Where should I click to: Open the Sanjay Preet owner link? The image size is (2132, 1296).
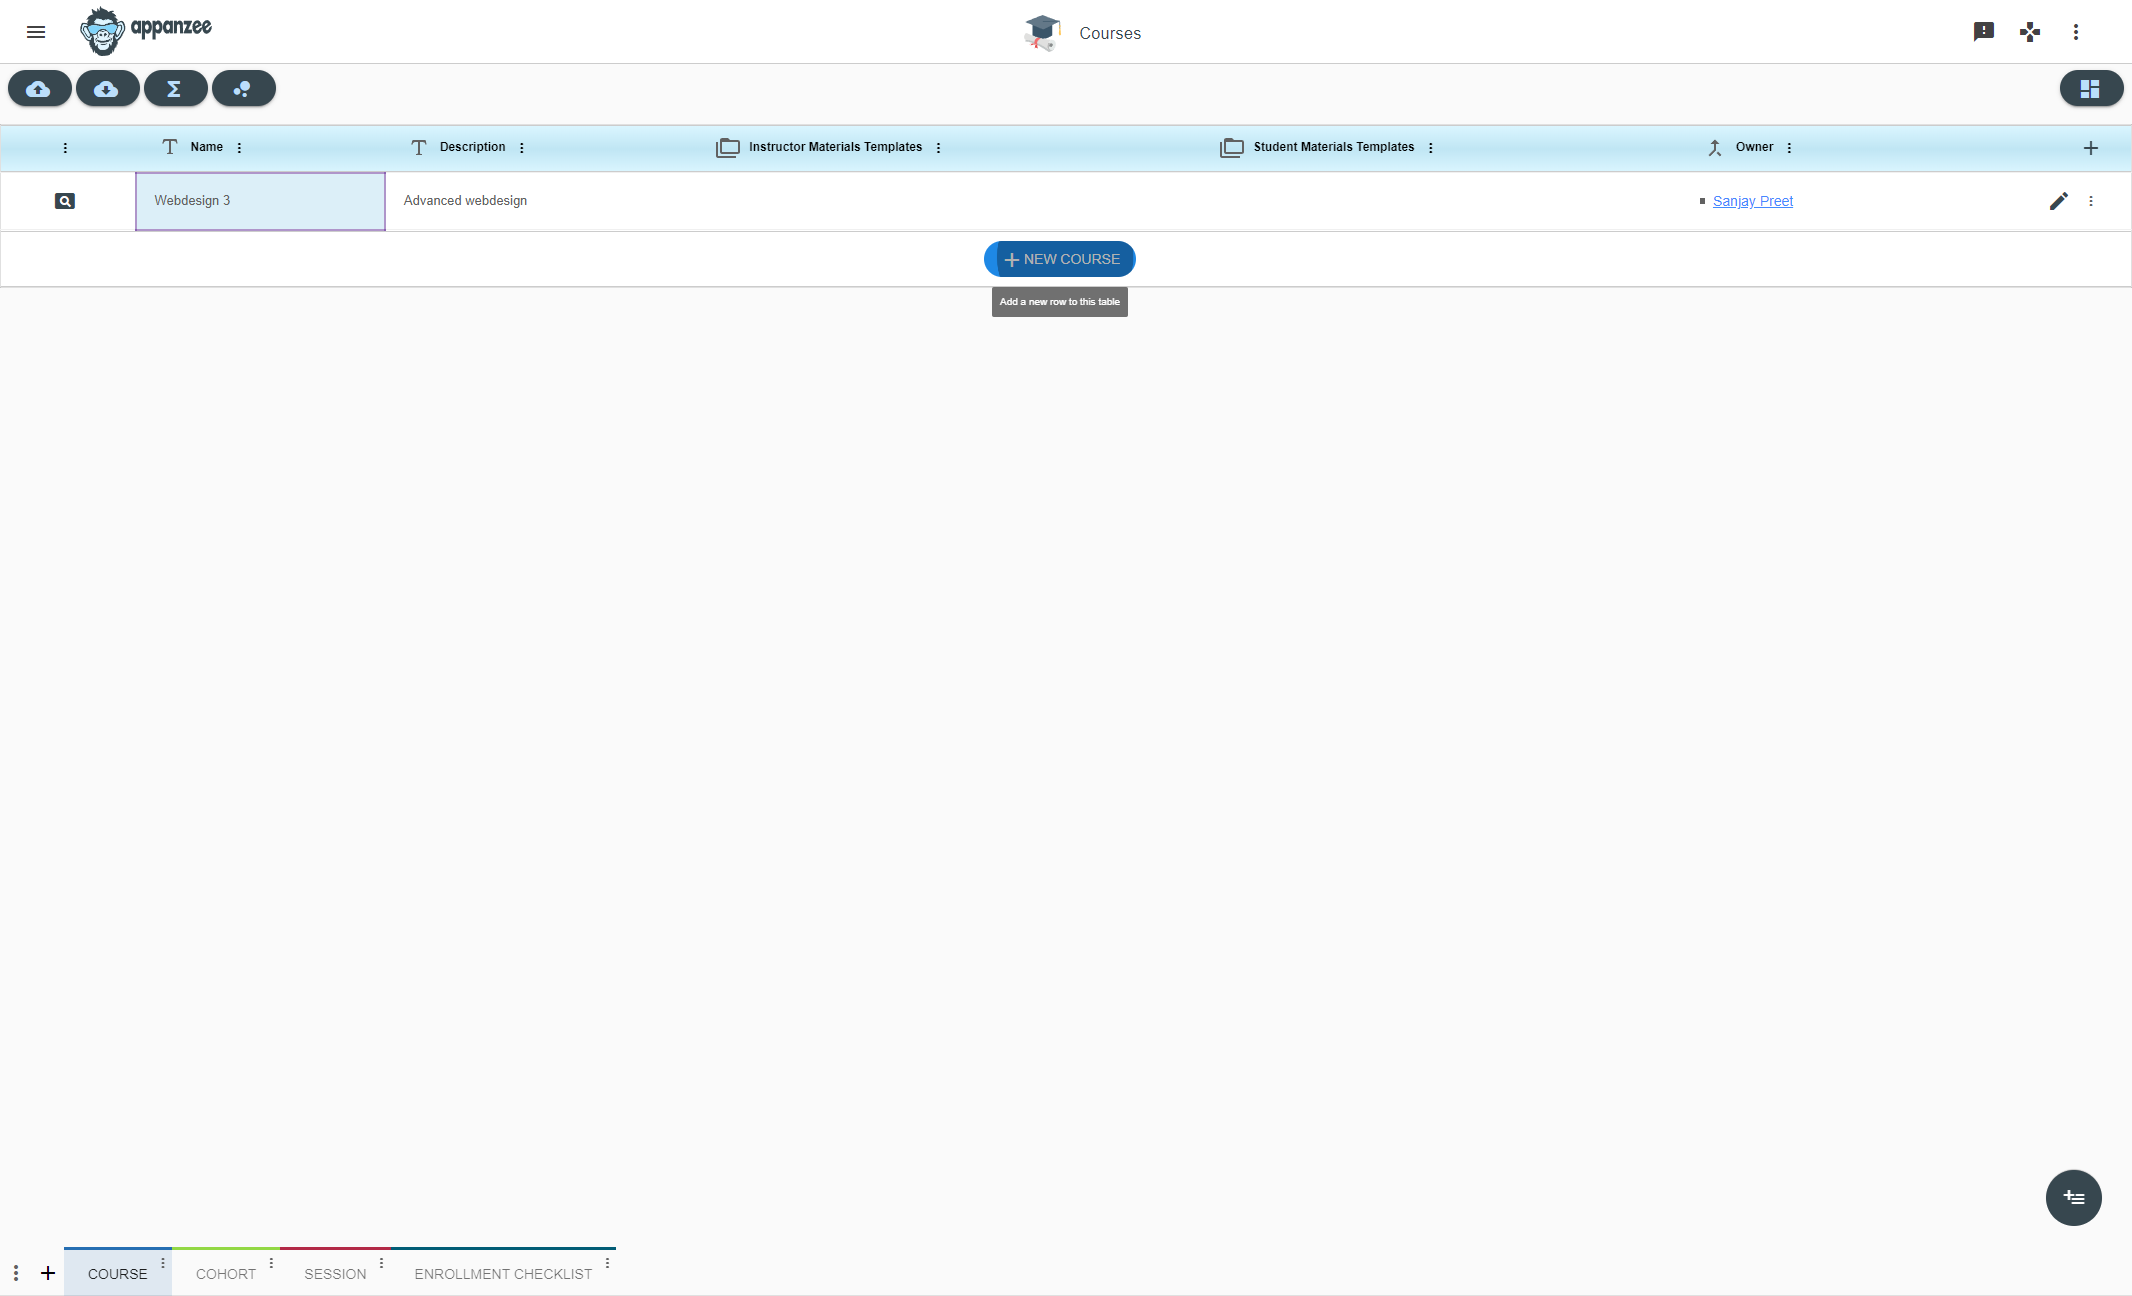point(1753,201)
